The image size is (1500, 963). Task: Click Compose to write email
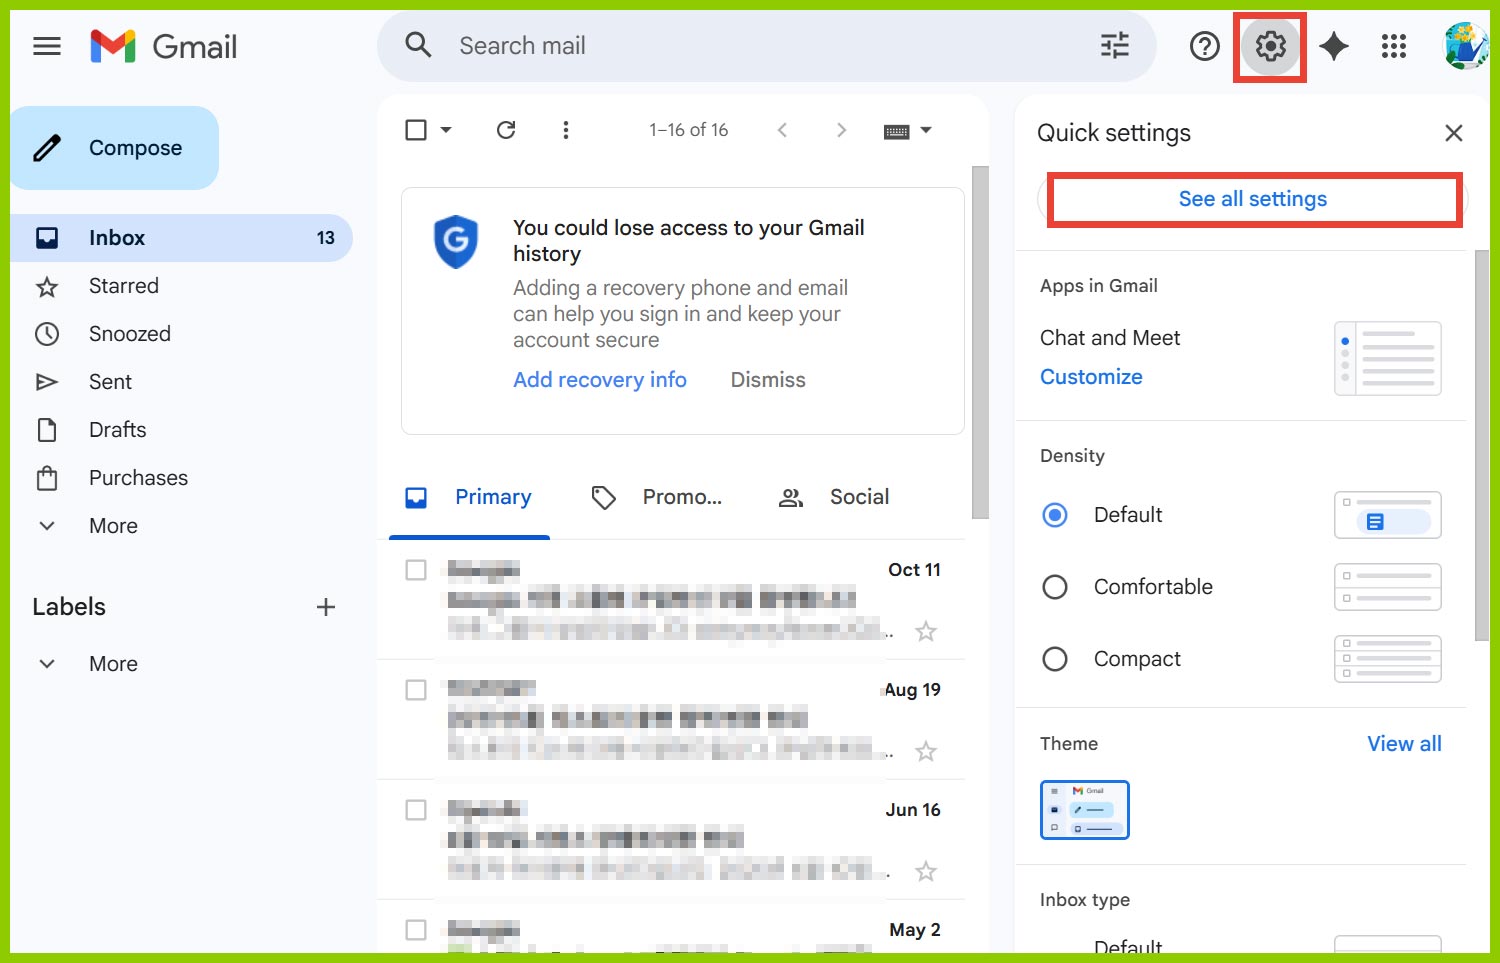point(114,148)
